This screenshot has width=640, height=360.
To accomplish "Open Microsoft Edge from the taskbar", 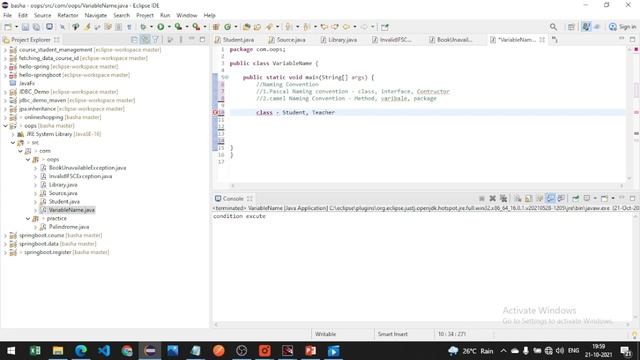I will tap(81, 351).
